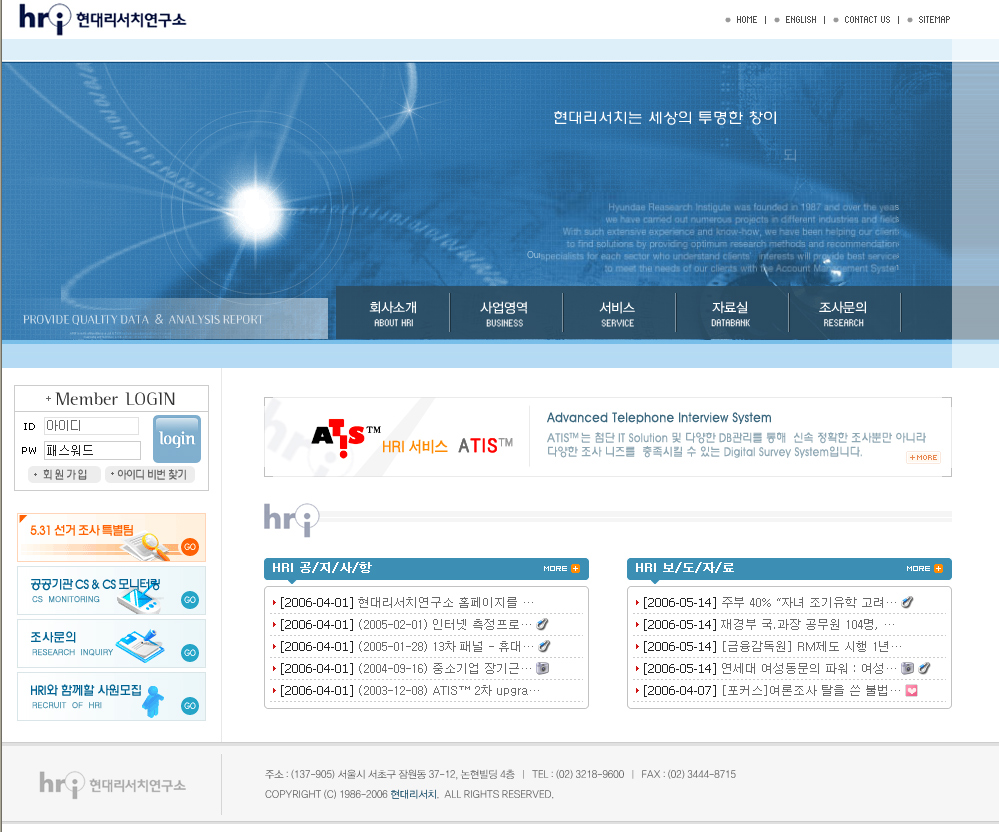Click the HRI logo in header
This screenshot has width=999, height=832.
(x=102, y=19)
